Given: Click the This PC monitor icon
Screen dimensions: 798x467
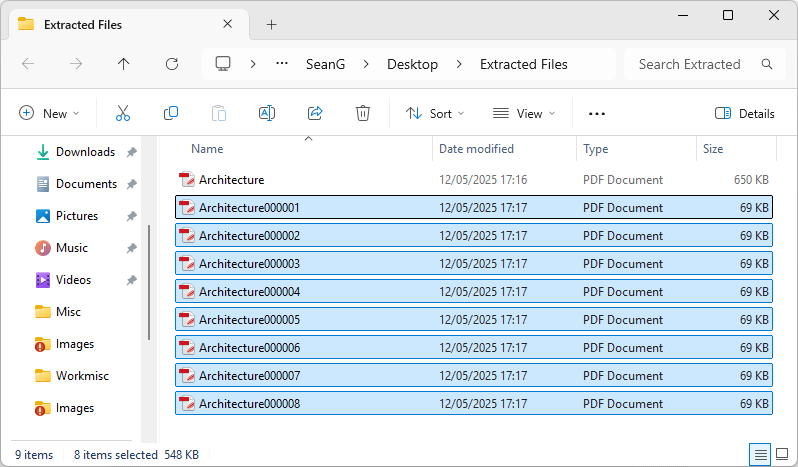Looking at the screenshot, I should point(223,64).
